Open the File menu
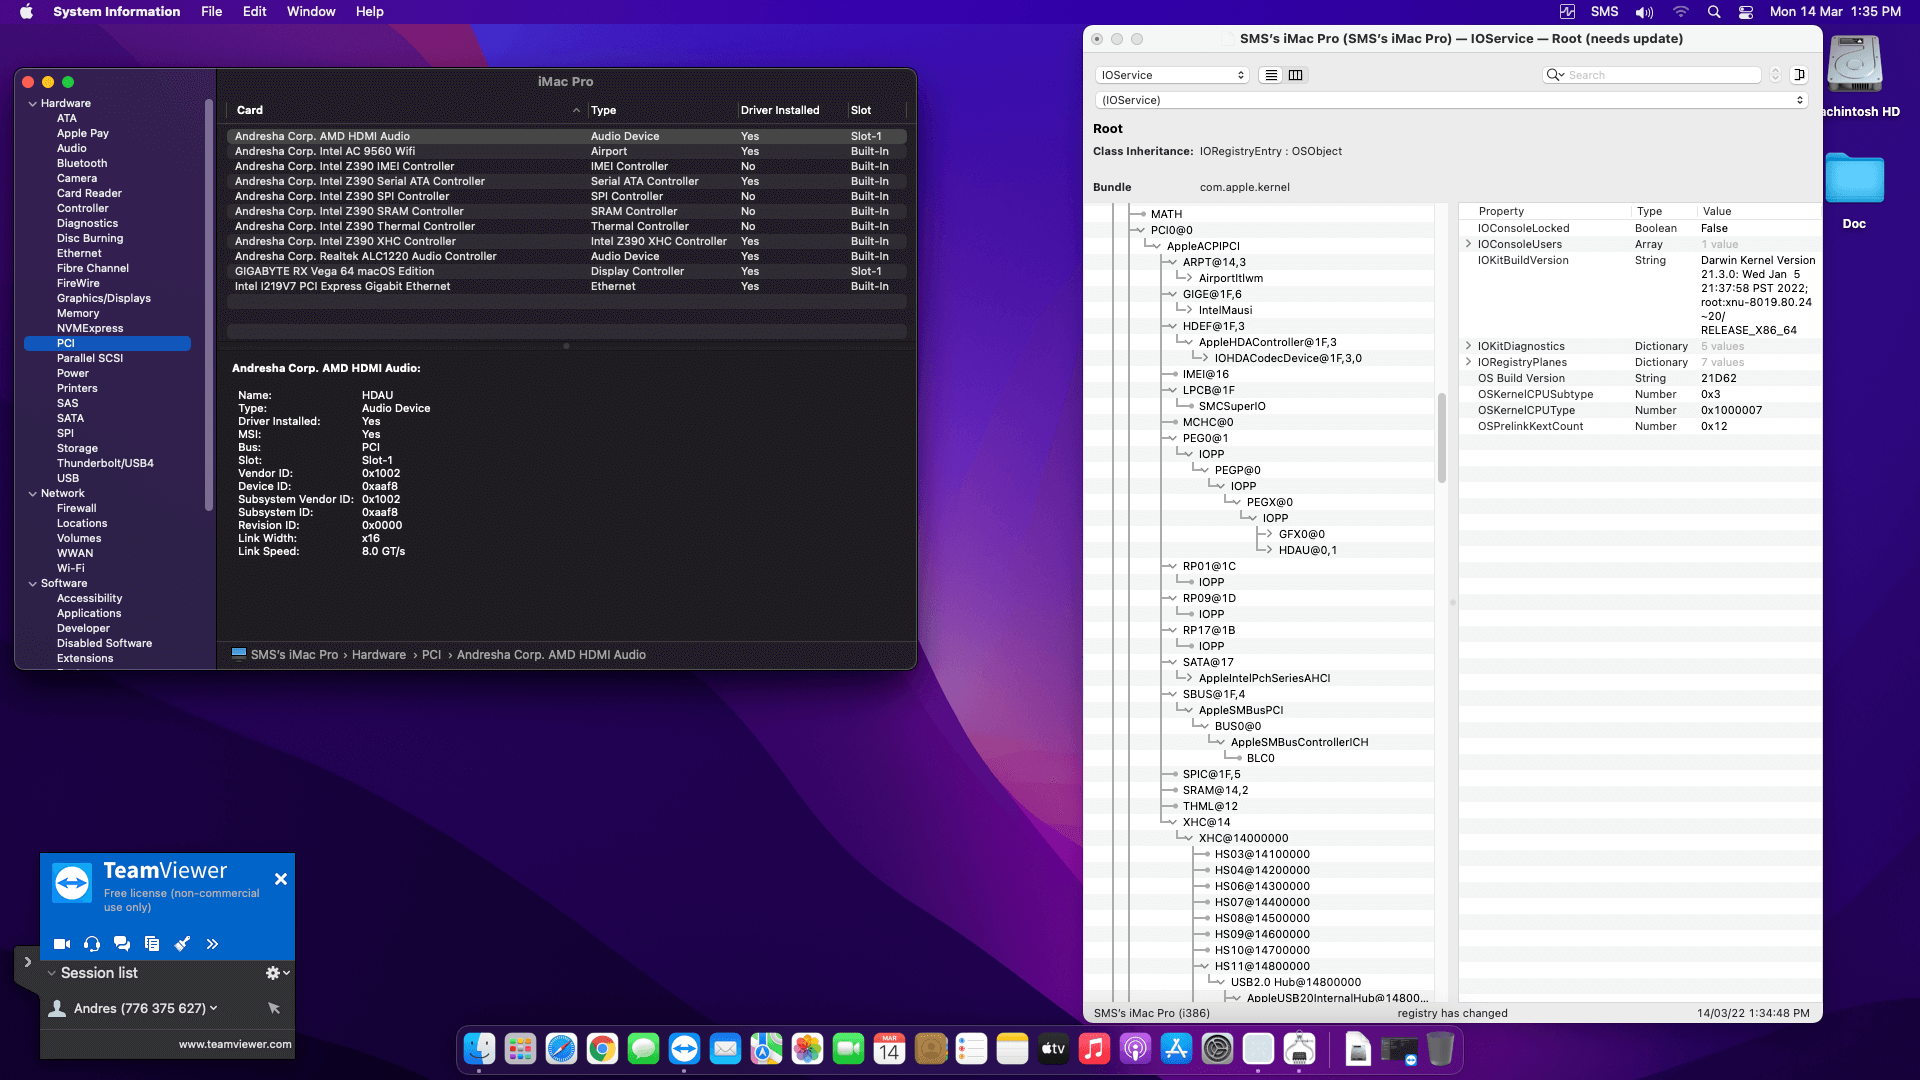Screen dimensions: 1920x1080 click(212, 12)
